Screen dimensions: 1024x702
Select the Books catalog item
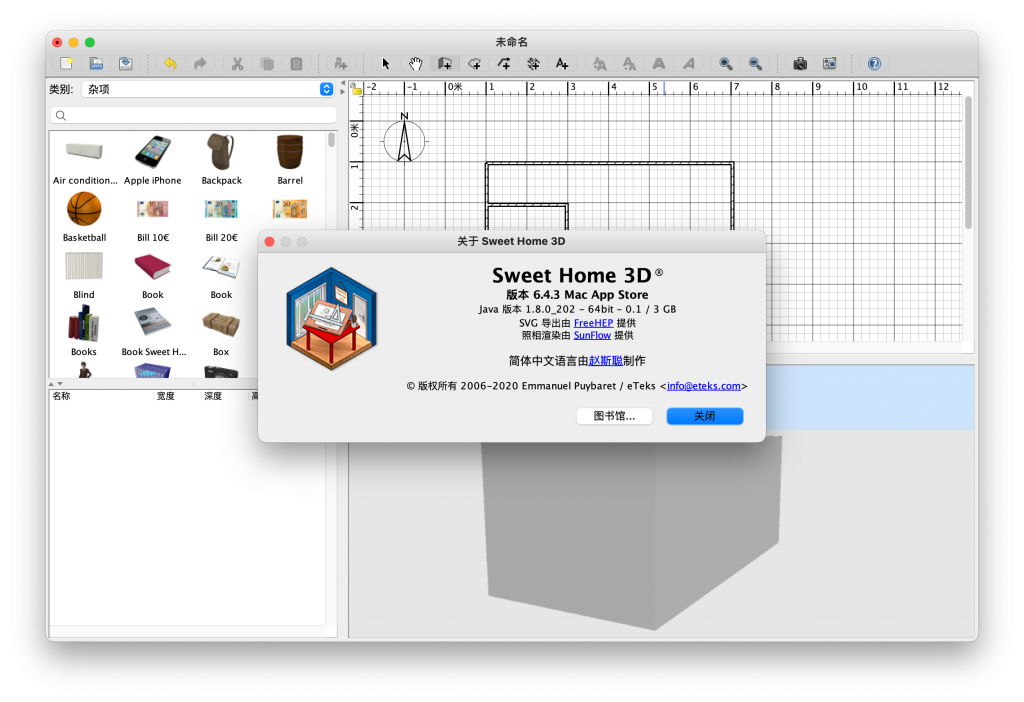click(84, 332)
